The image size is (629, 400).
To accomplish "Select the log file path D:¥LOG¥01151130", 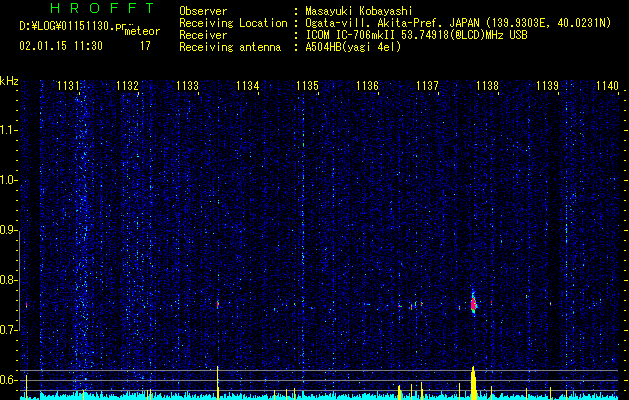I will 67,26.
